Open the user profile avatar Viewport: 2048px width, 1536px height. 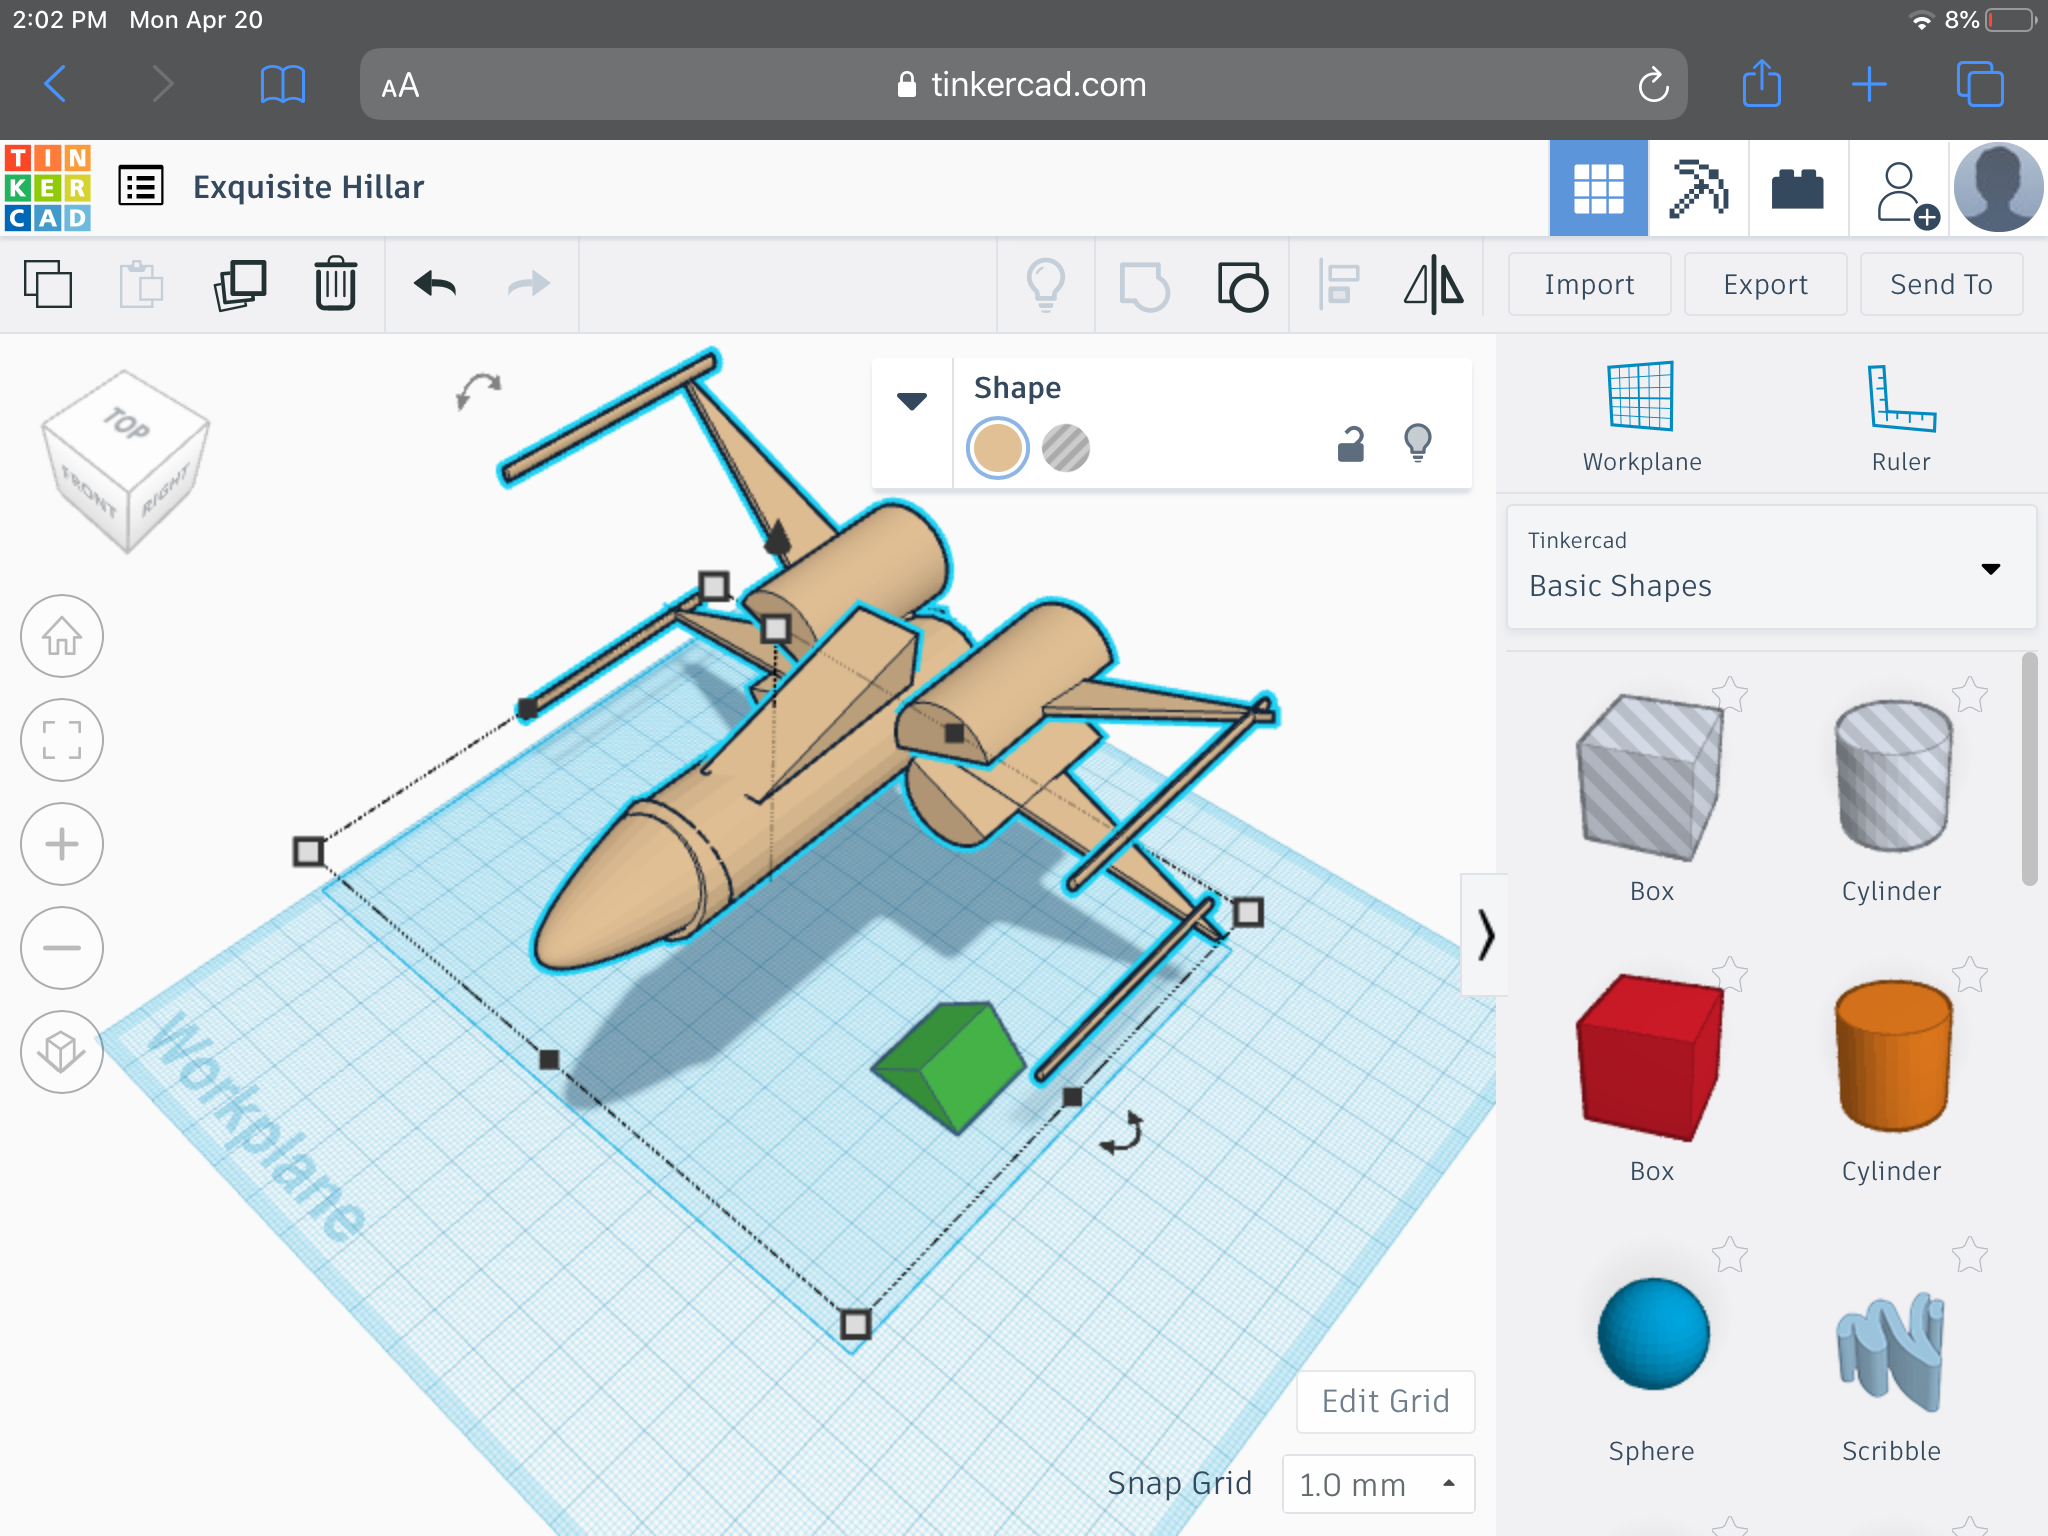click(1998, 188)
